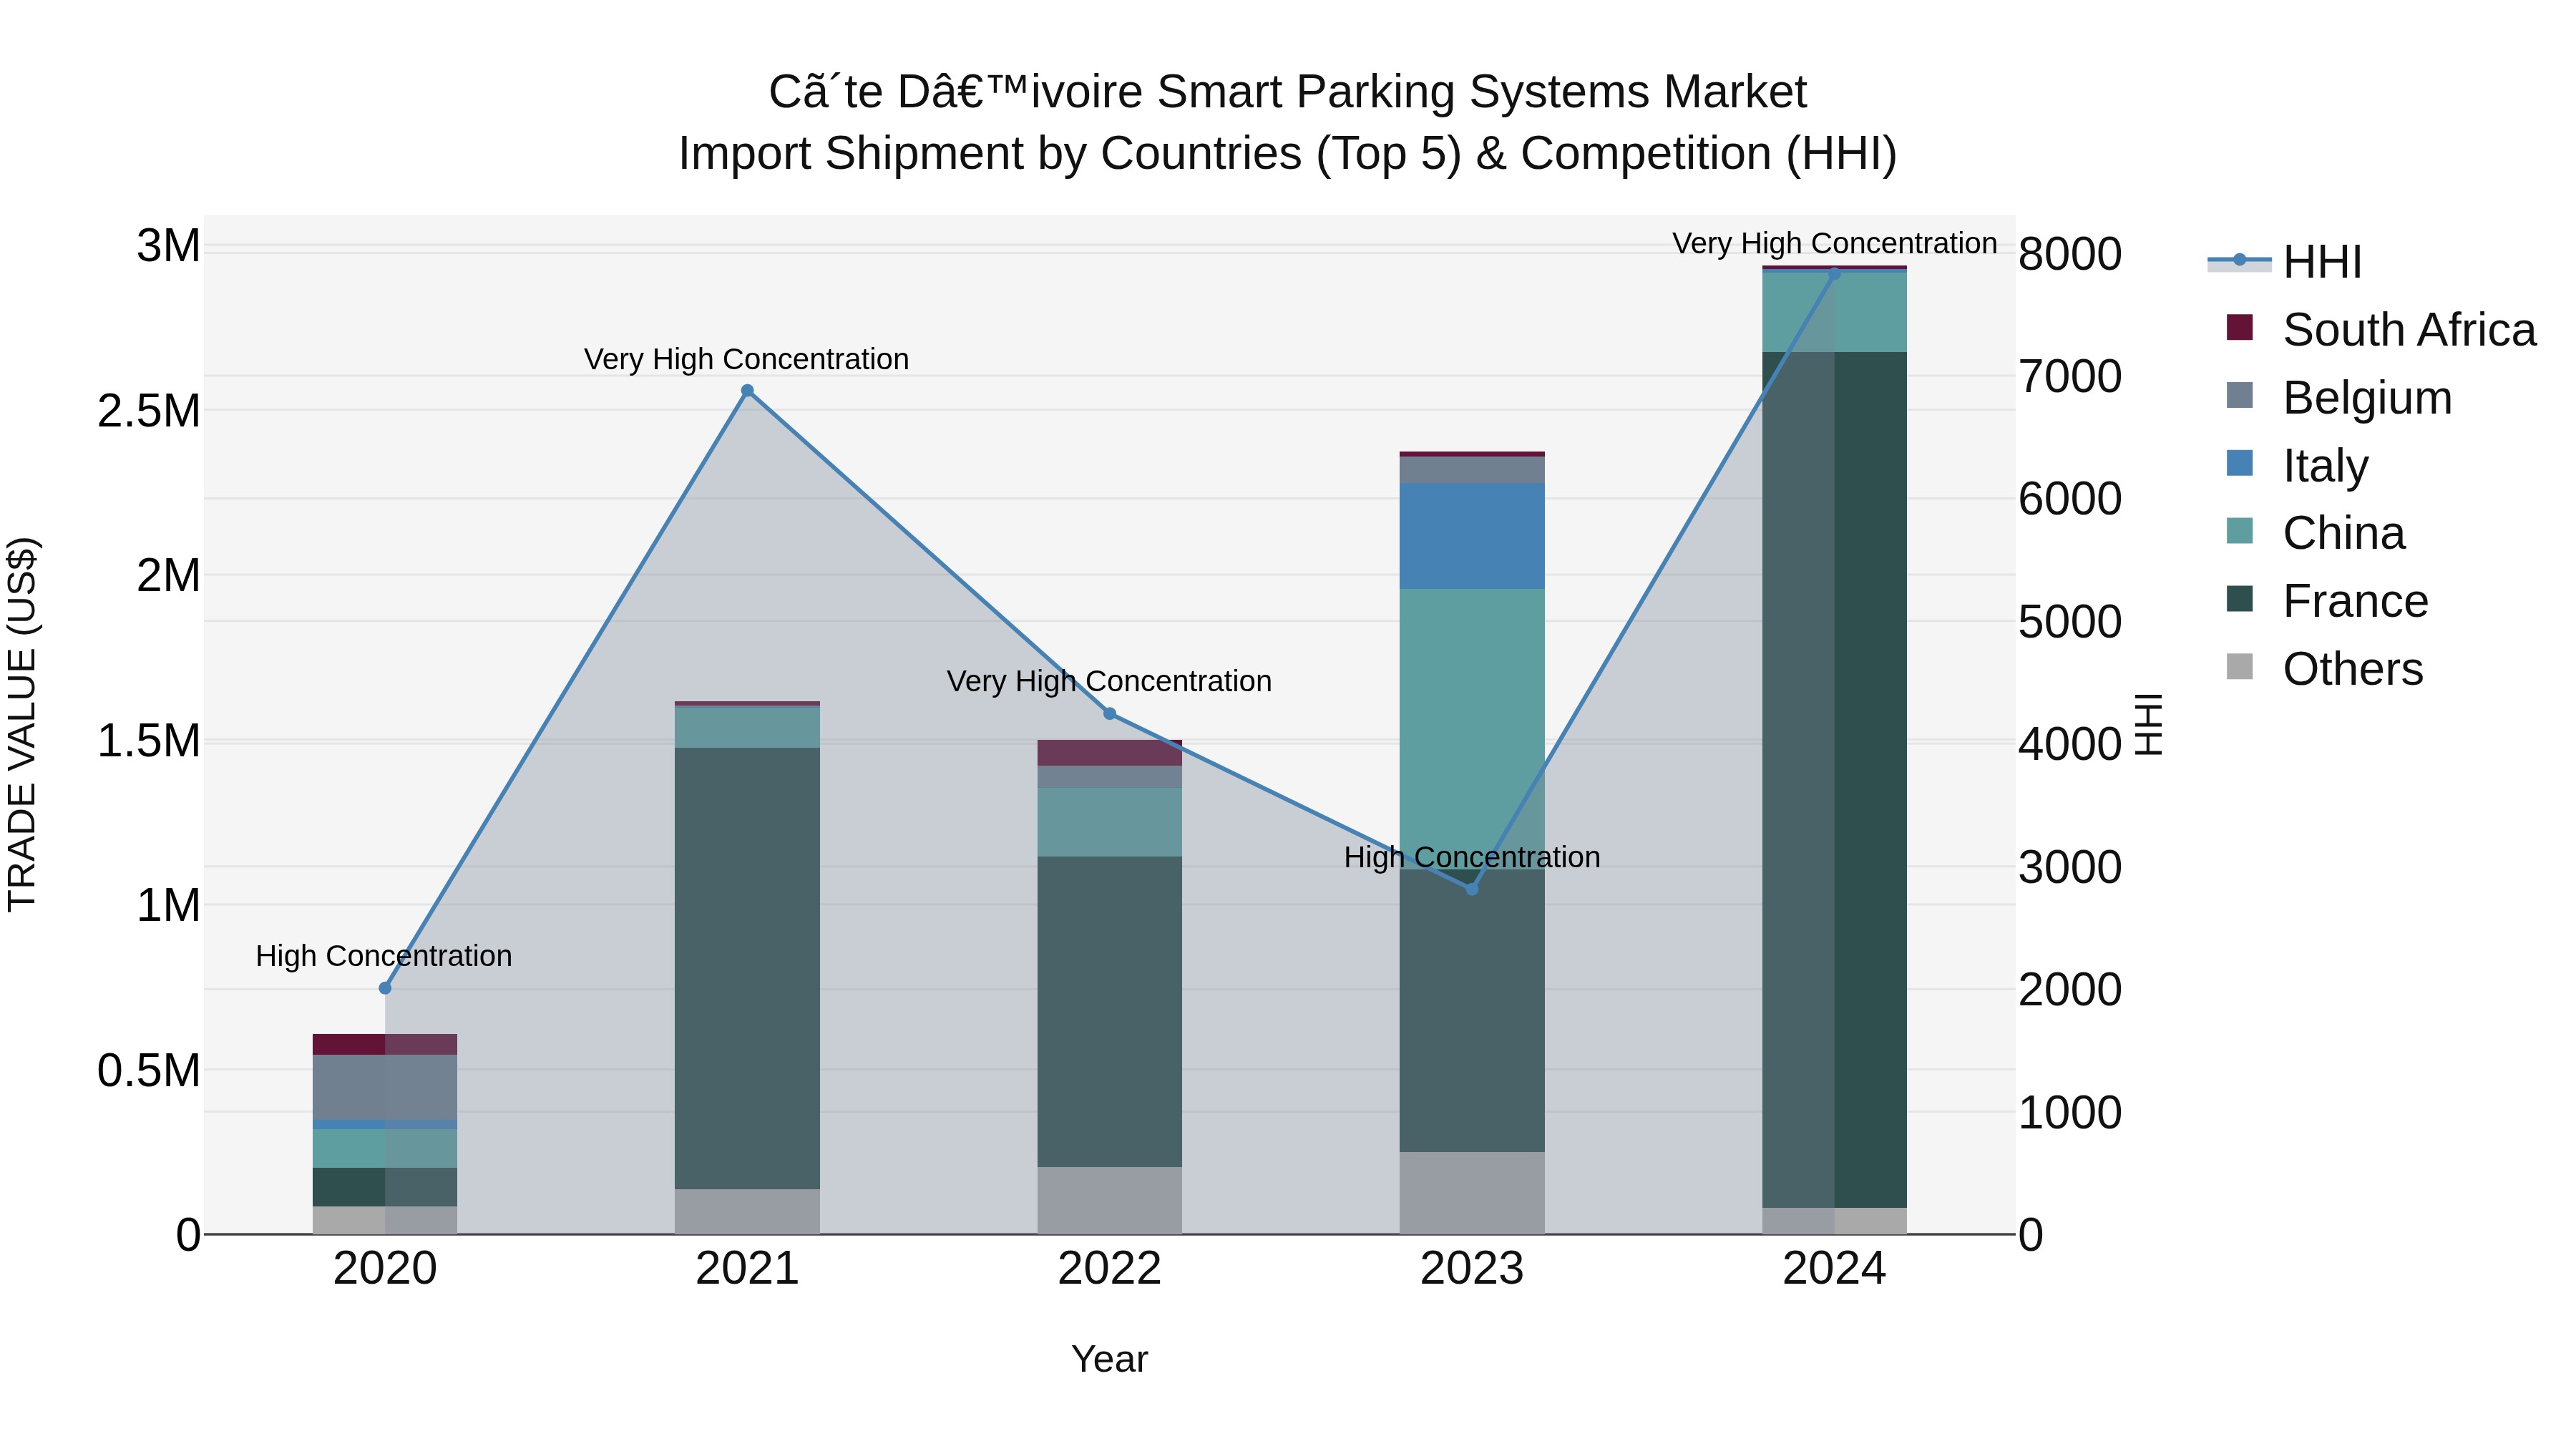Toggle the HHI legend line marker
The width and height of the screenshot is (2576, 1449).
(x=2240, y=261)
